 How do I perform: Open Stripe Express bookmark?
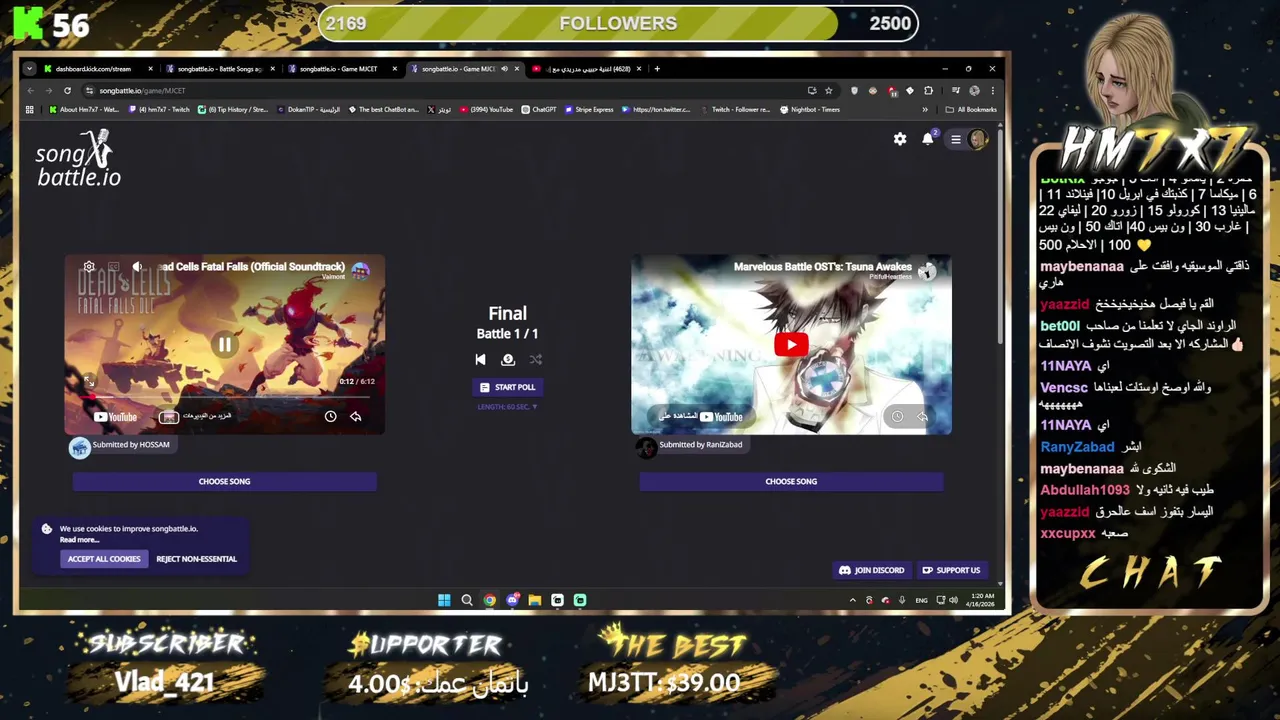588,110
